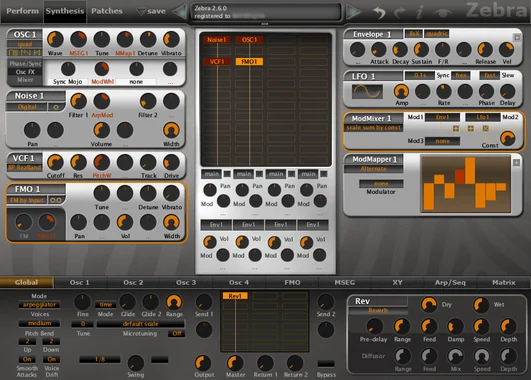Image resolution: width=531 pixels, height=380 pixels.
Task: Adjust the VCF 1 Cutoff knob
Action: point(55,163)
